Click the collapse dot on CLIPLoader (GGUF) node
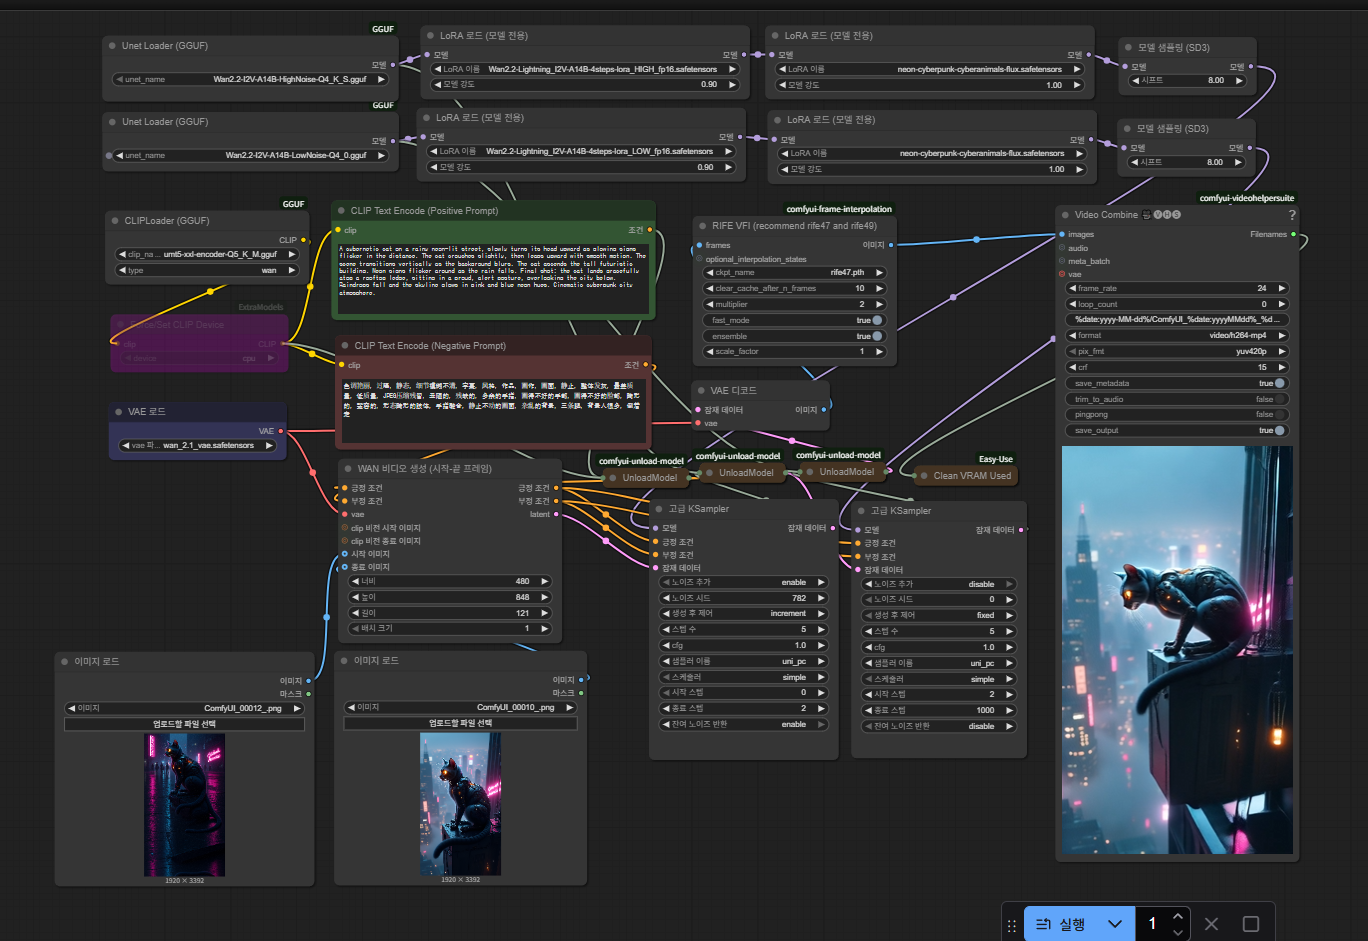 click(114, 221)
